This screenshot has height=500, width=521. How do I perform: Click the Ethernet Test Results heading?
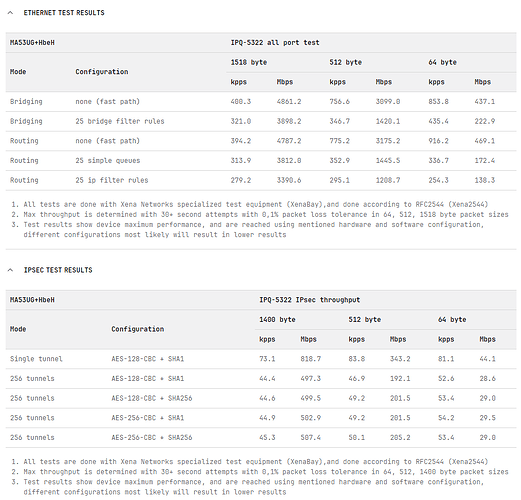[64, 13]
